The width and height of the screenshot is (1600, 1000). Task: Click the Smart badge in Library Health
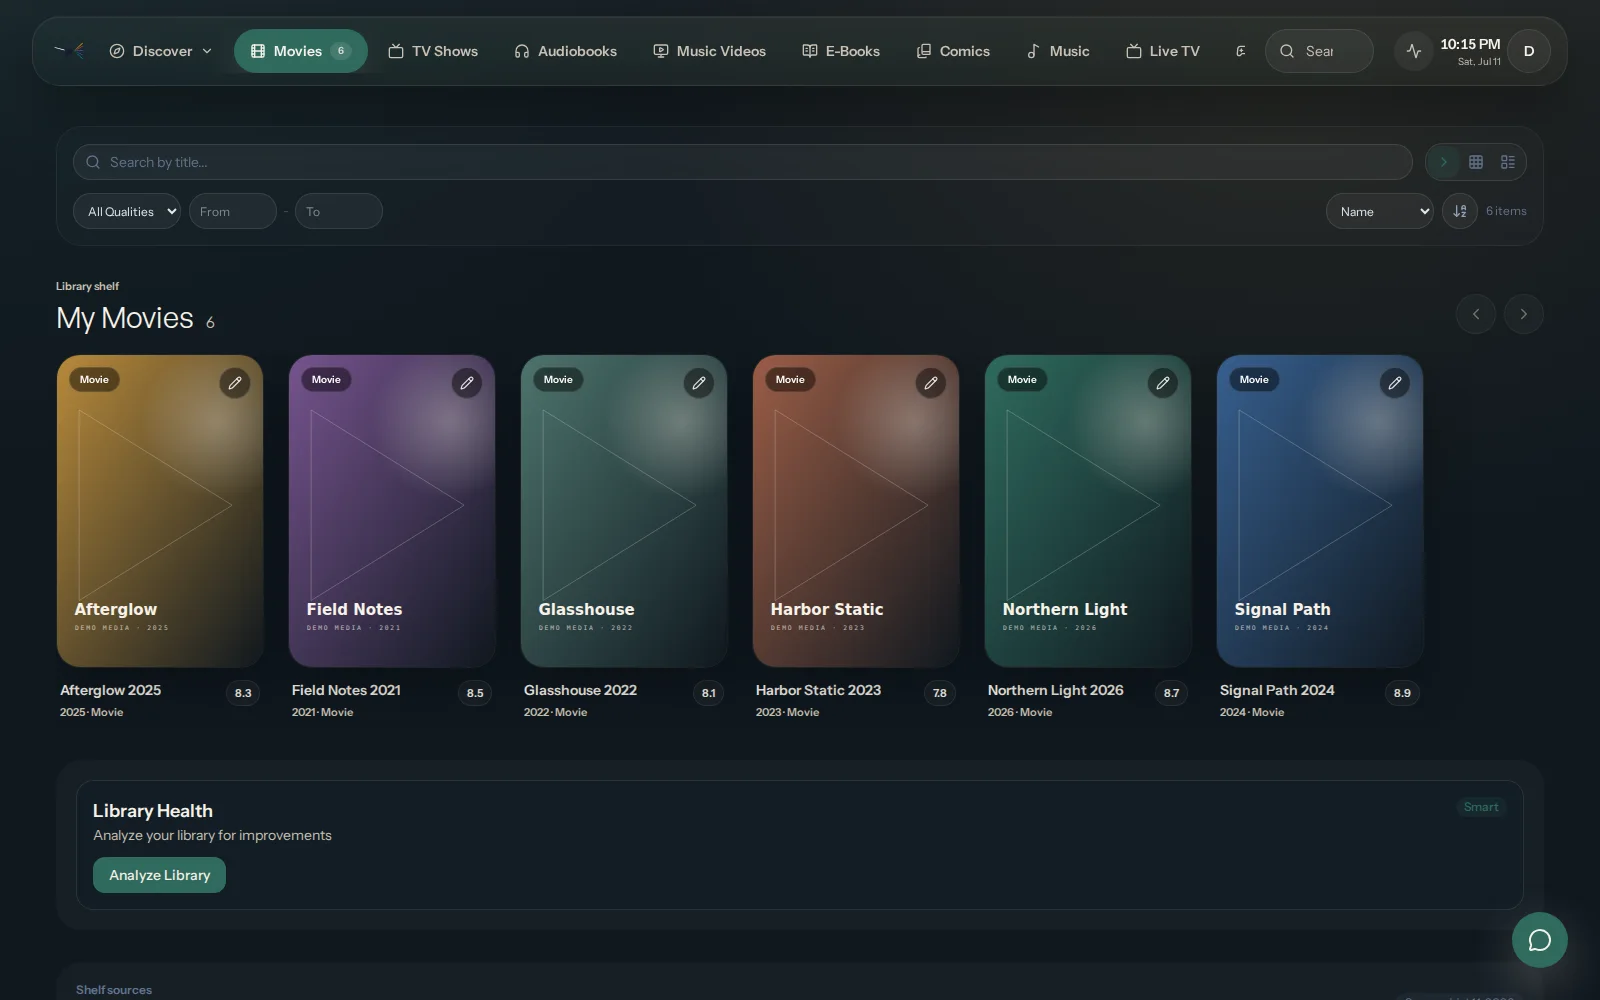[1481, 807]
